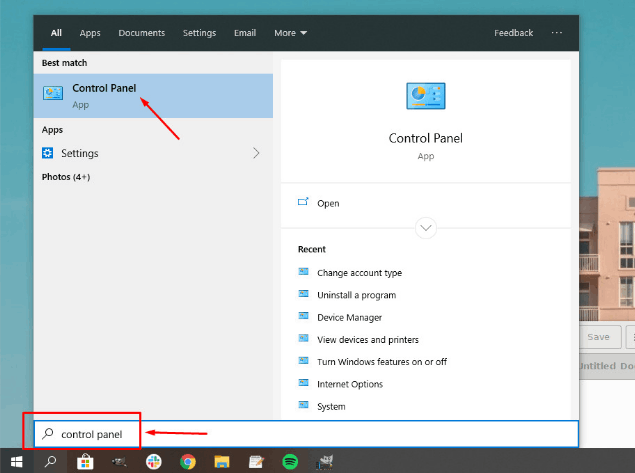Click the search magnifier inside search box
This screenshot has height=473, width=635.
[48, 434]
